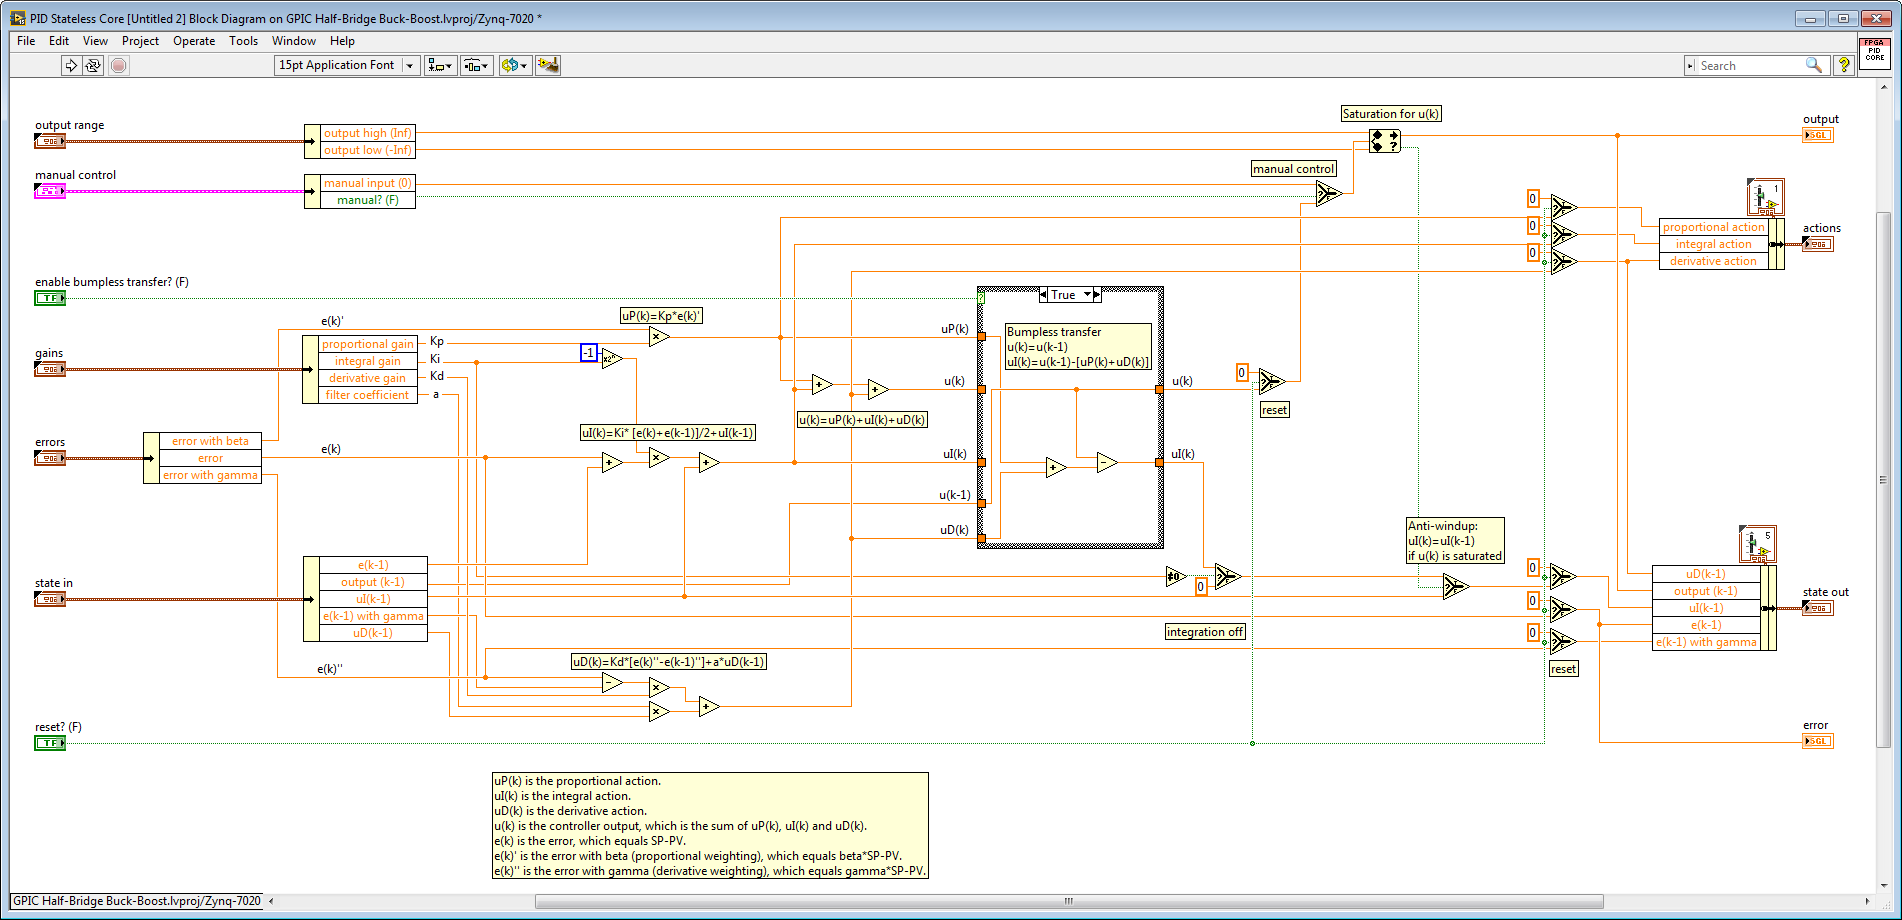Select the manual control Select node
The width and height of the screenshot is (1902, 920).
click(1328, 193)
